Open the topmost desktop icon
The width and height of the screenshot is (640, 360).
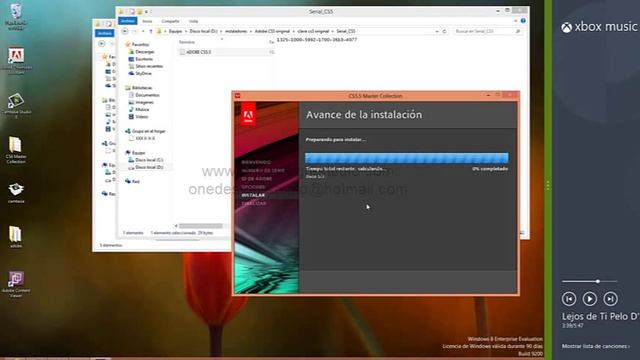point(16,16)
